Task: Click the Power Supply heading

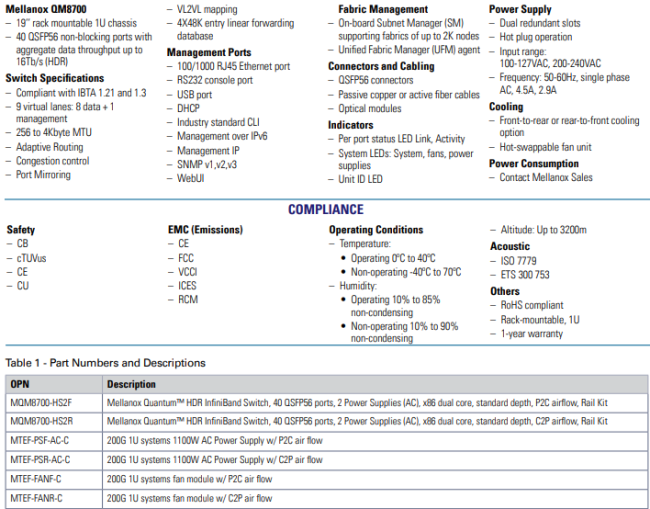Action: click(x=520, y=9)
